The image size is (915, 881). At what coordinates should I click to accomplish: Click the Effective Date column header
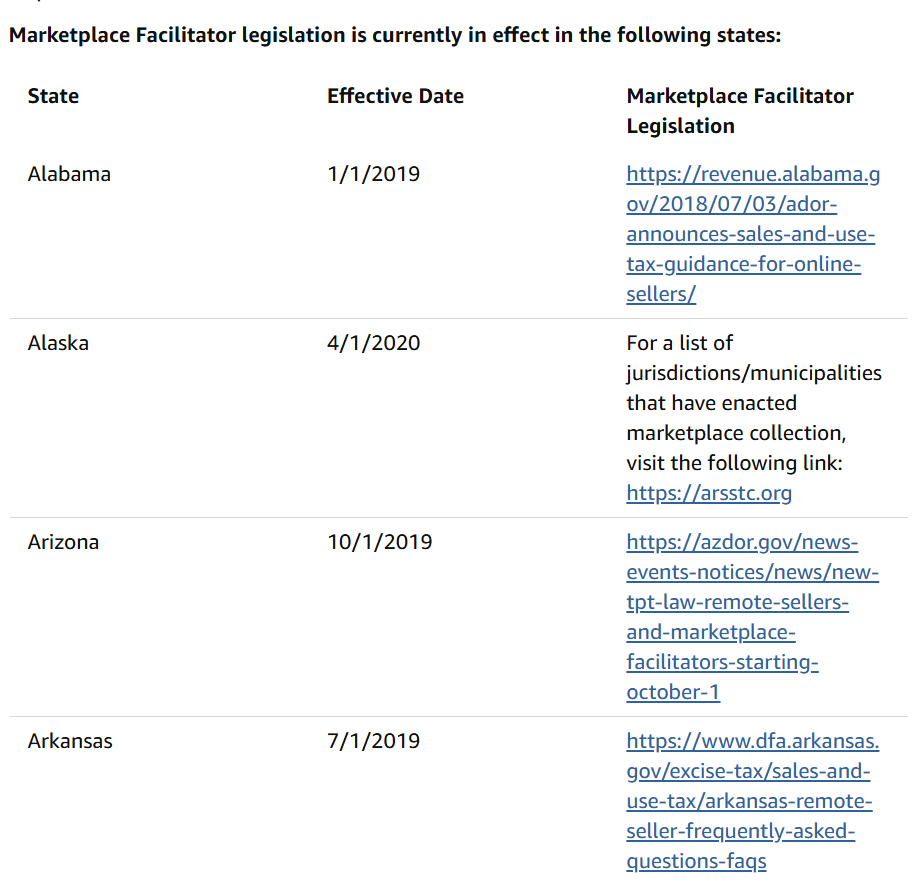tap(395, 96)
